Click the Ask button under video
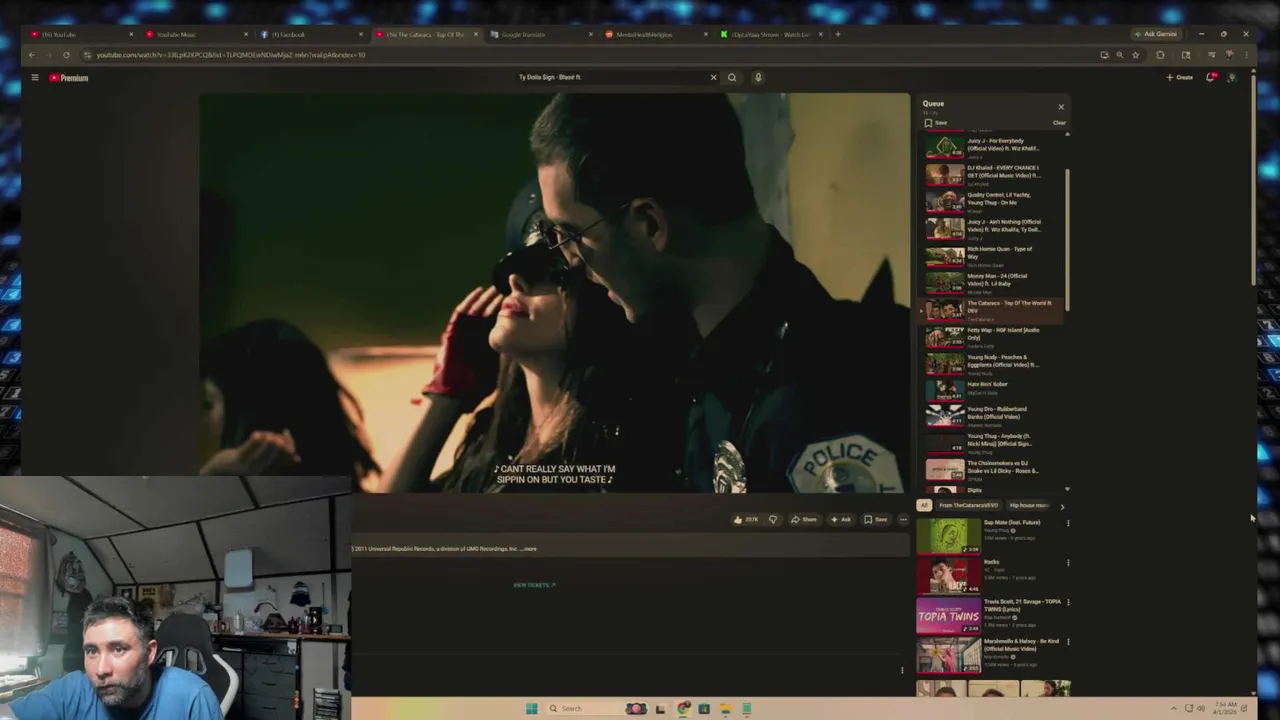 [x=840, y=520]
